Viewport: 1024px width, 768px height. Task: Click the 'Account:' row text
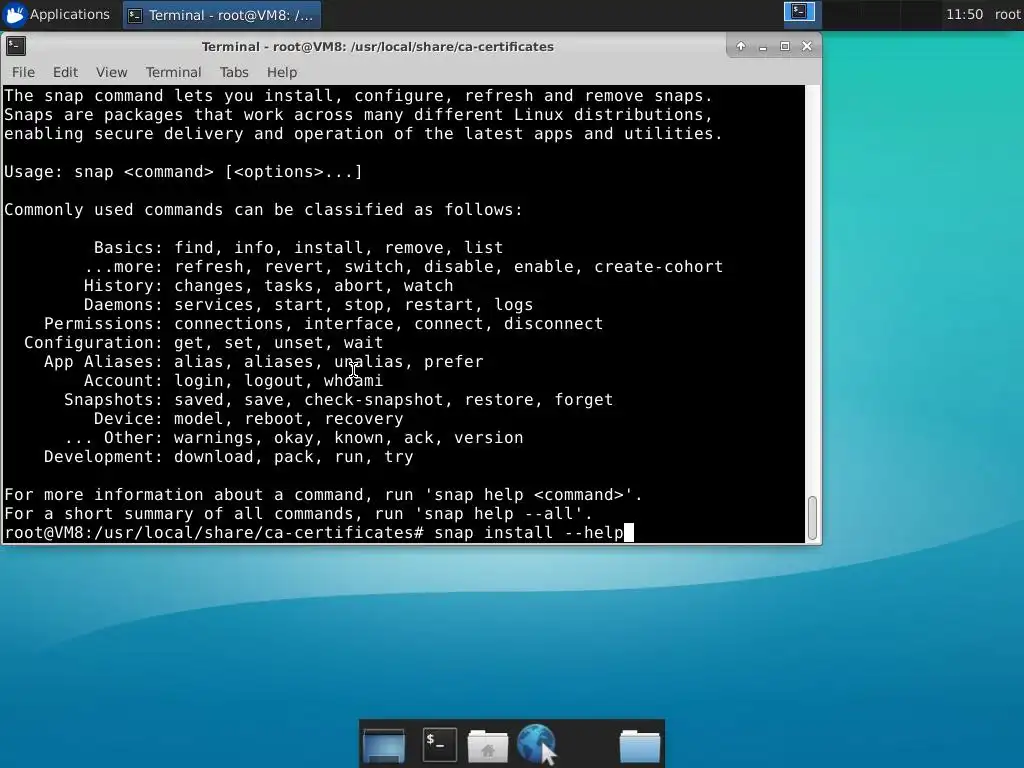[x=233, y=380]
